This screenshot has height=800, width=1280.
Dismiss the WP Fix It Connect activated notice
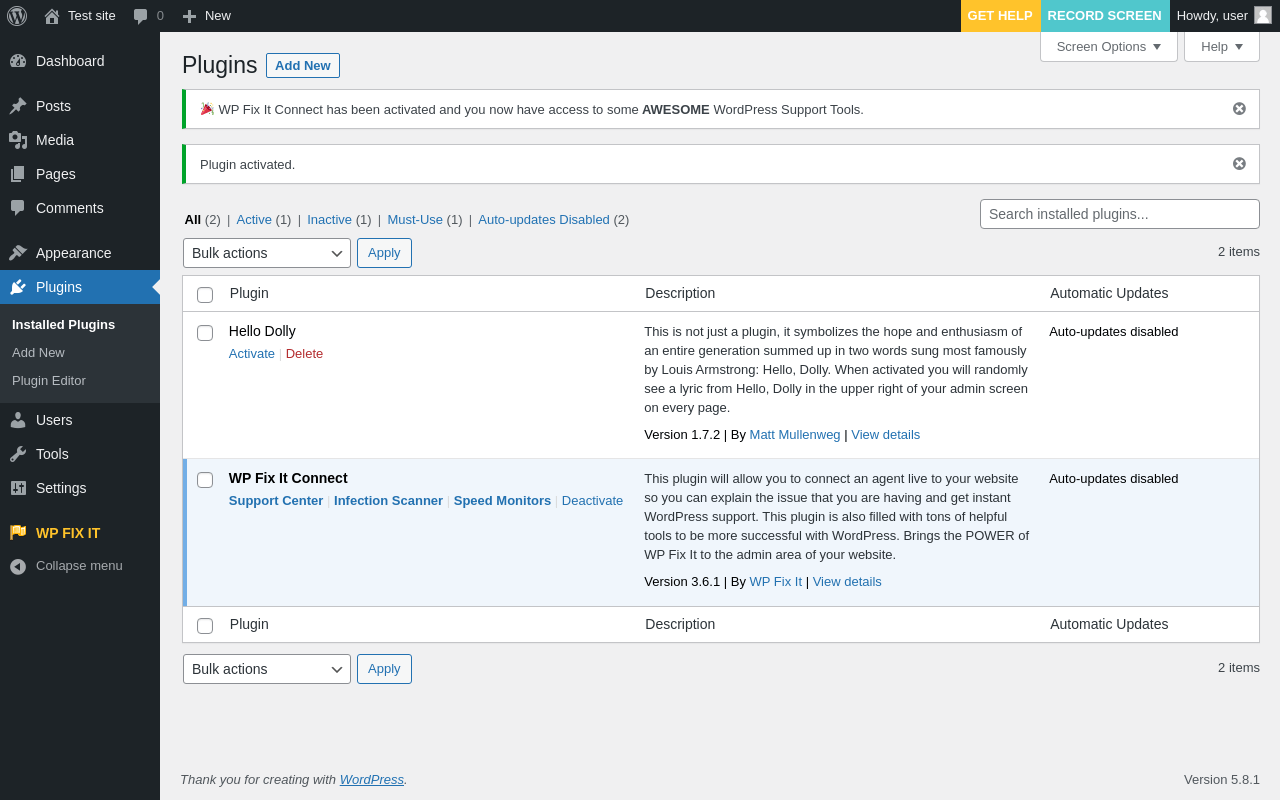coord(1239,109)
